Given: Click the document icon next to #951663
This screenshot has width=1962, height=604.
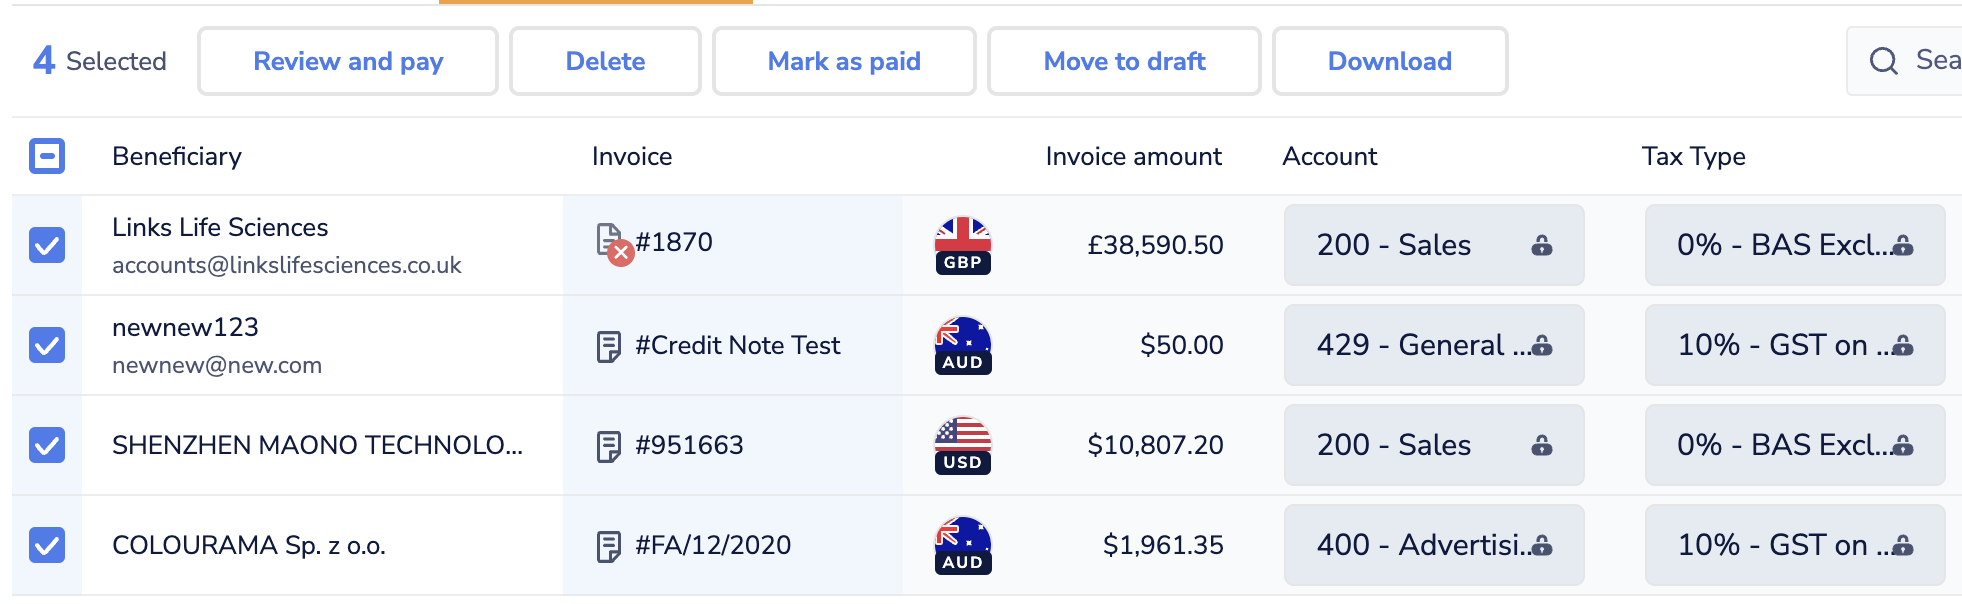Looking at the screenshot, I should (608, 446).
